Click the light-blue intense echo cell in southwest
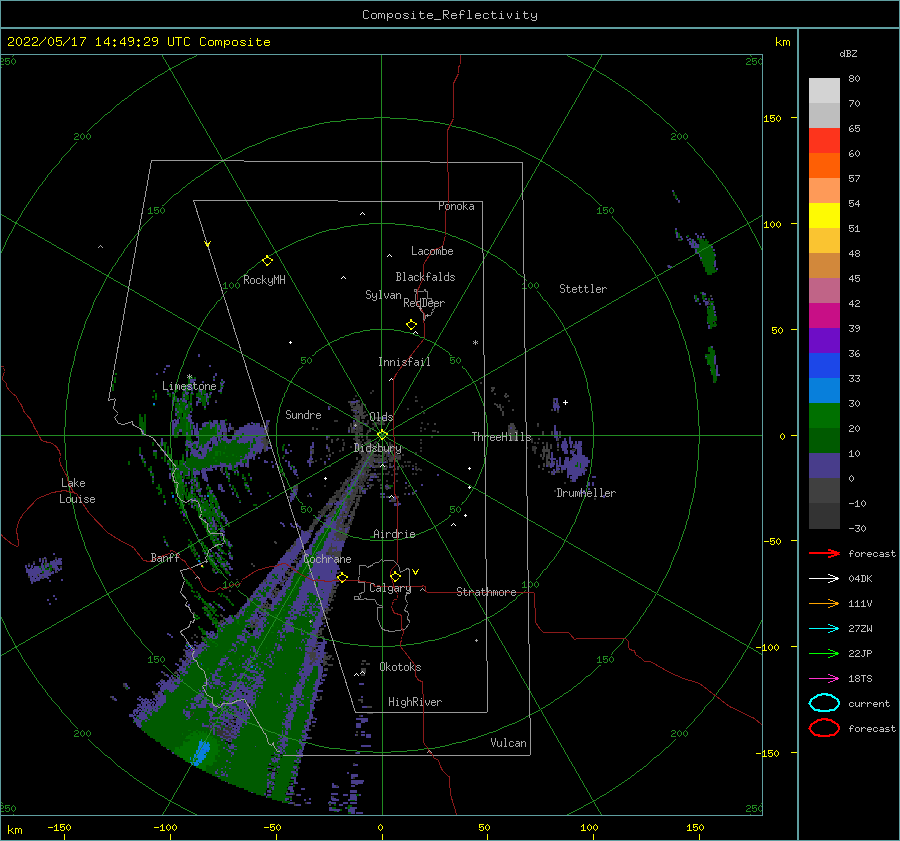900x841 pixels. pos(201,752)
